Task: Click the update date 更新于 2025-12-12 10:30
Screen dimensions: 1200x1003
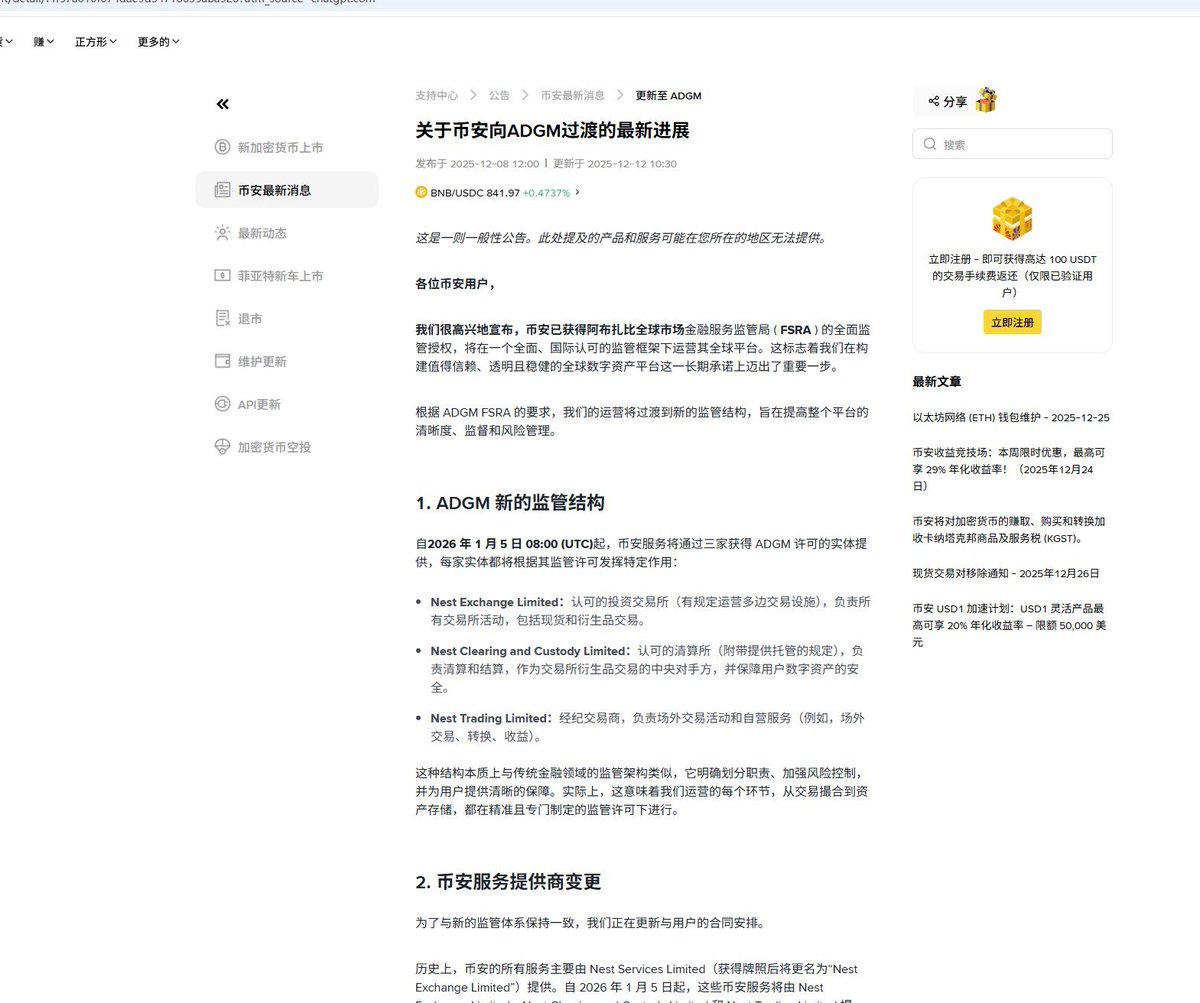Action: click(615, 163)
